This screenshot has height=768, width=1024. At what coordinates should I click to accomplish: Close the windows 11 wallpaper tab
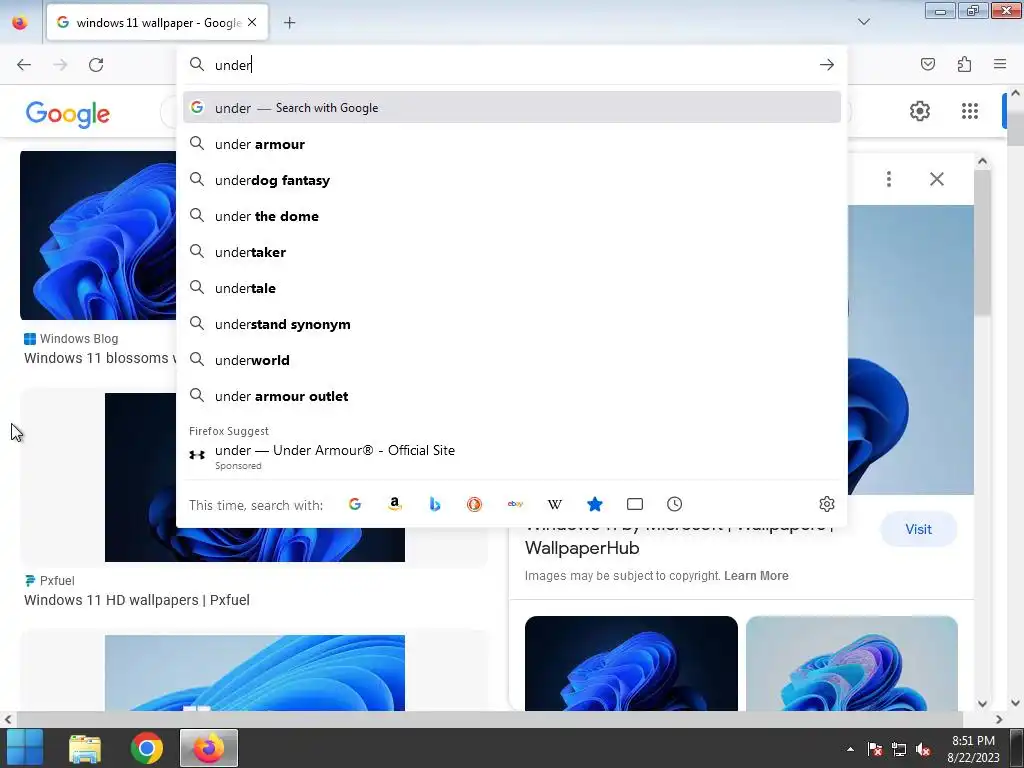tap(252, 22)
